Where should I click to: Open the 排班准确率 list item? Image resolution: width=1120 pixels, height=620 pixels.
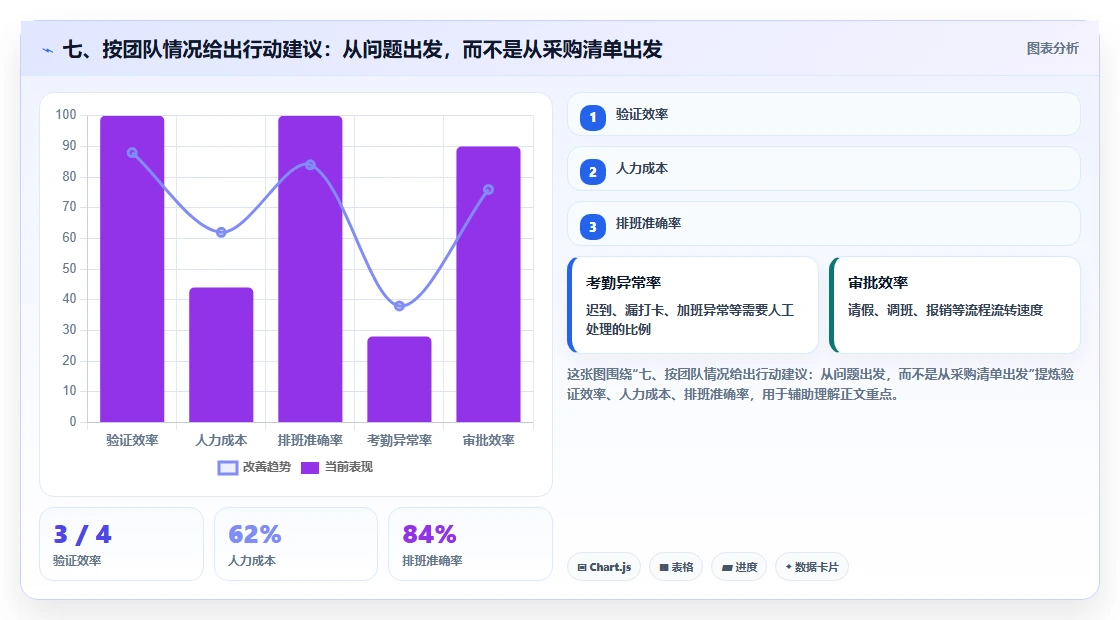click(824, 224)
